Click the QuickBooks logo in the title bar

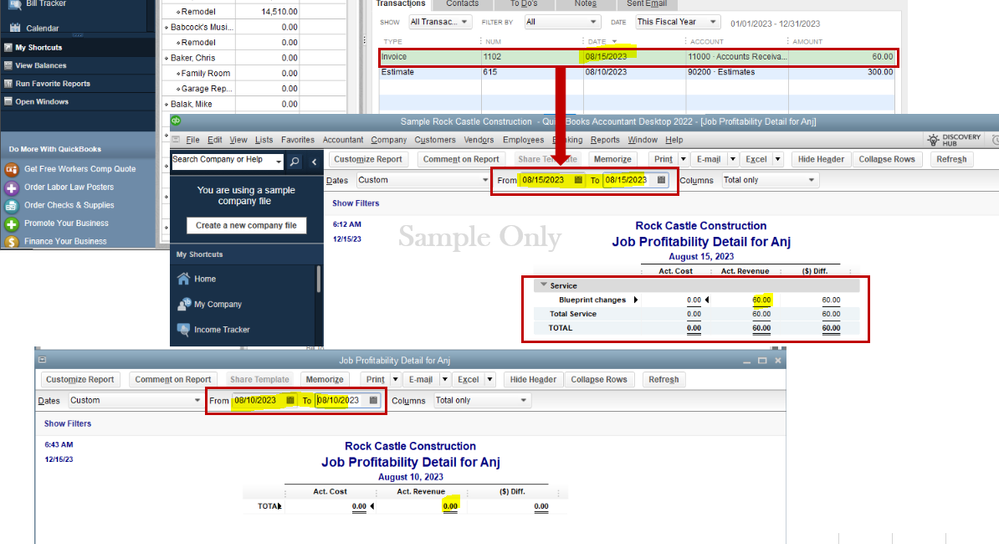176,120
